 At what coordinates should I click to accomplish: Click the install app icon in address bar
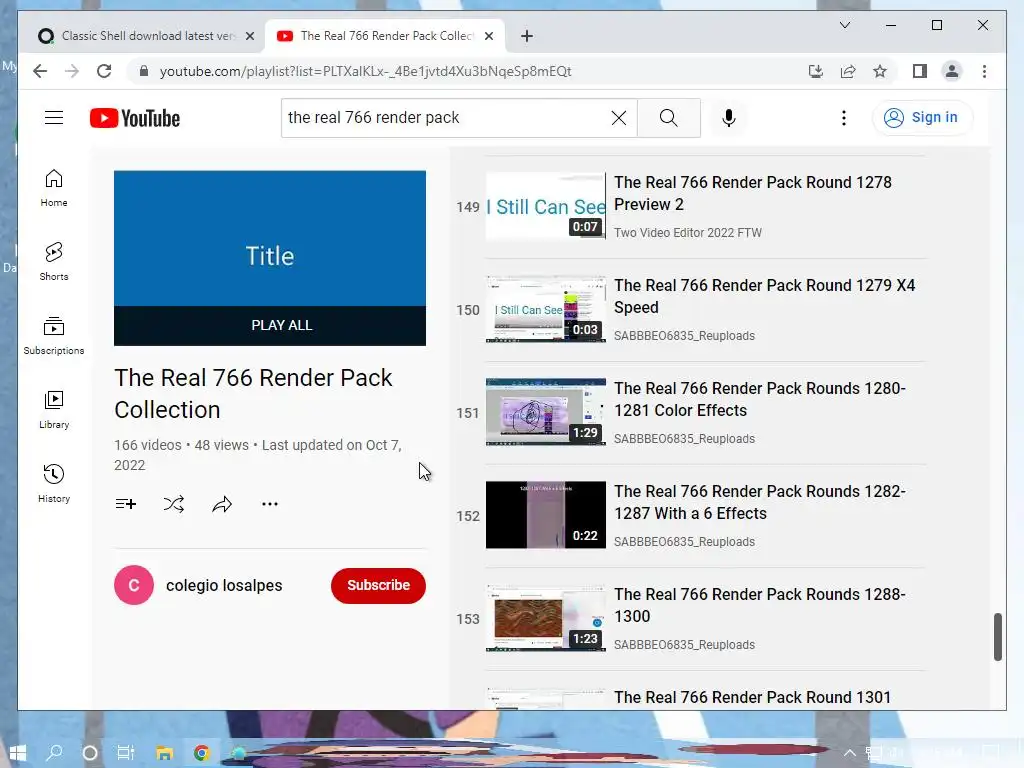[816, 71]
